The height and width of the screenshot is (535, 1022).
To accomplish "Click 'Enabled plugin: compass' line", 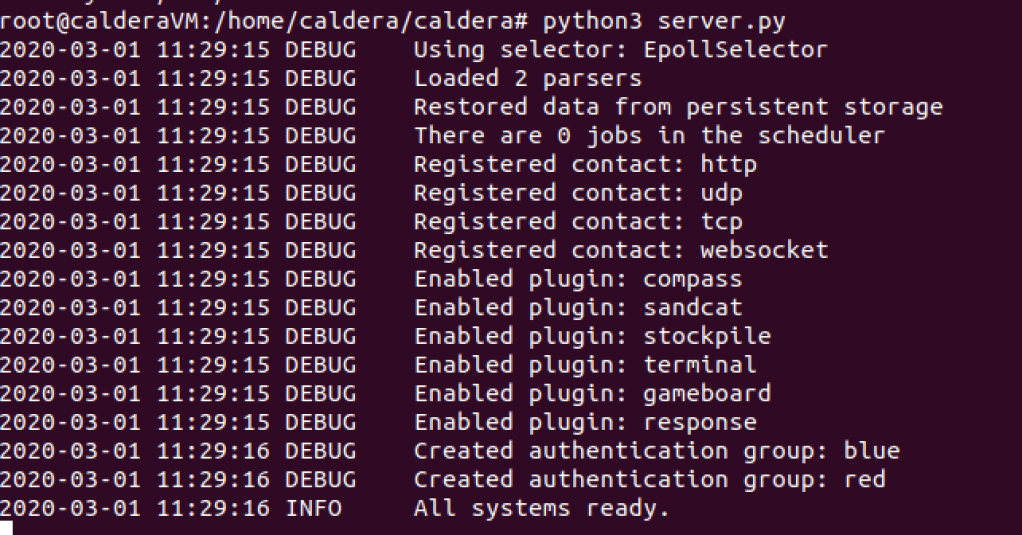I will click(x=578, y=278).
